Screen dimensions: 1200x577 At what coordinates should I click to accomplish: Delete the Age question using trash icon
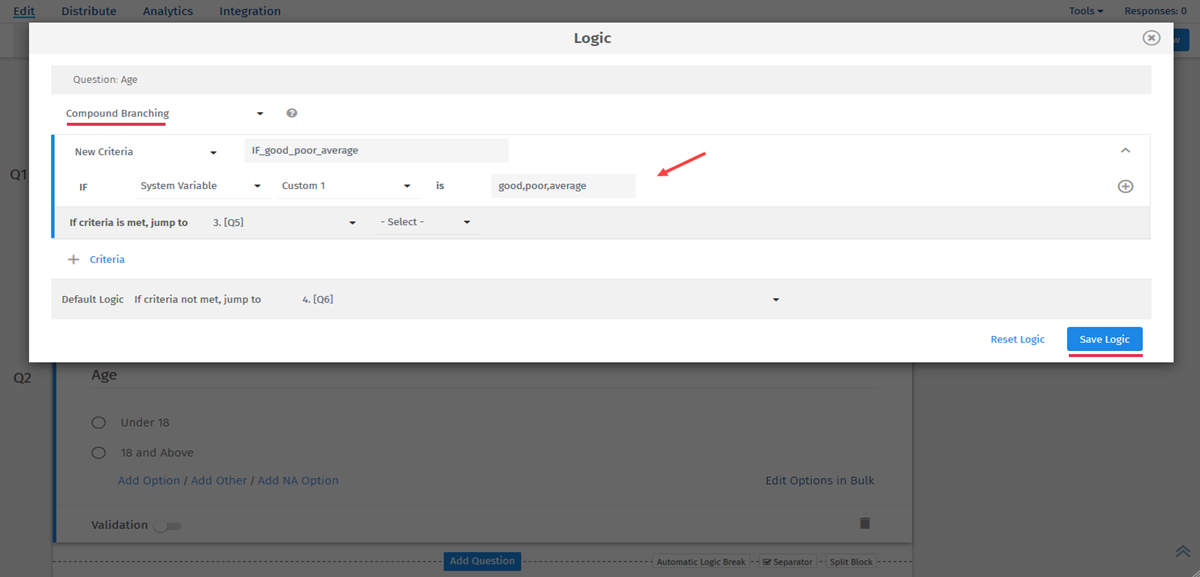[866, 524]
